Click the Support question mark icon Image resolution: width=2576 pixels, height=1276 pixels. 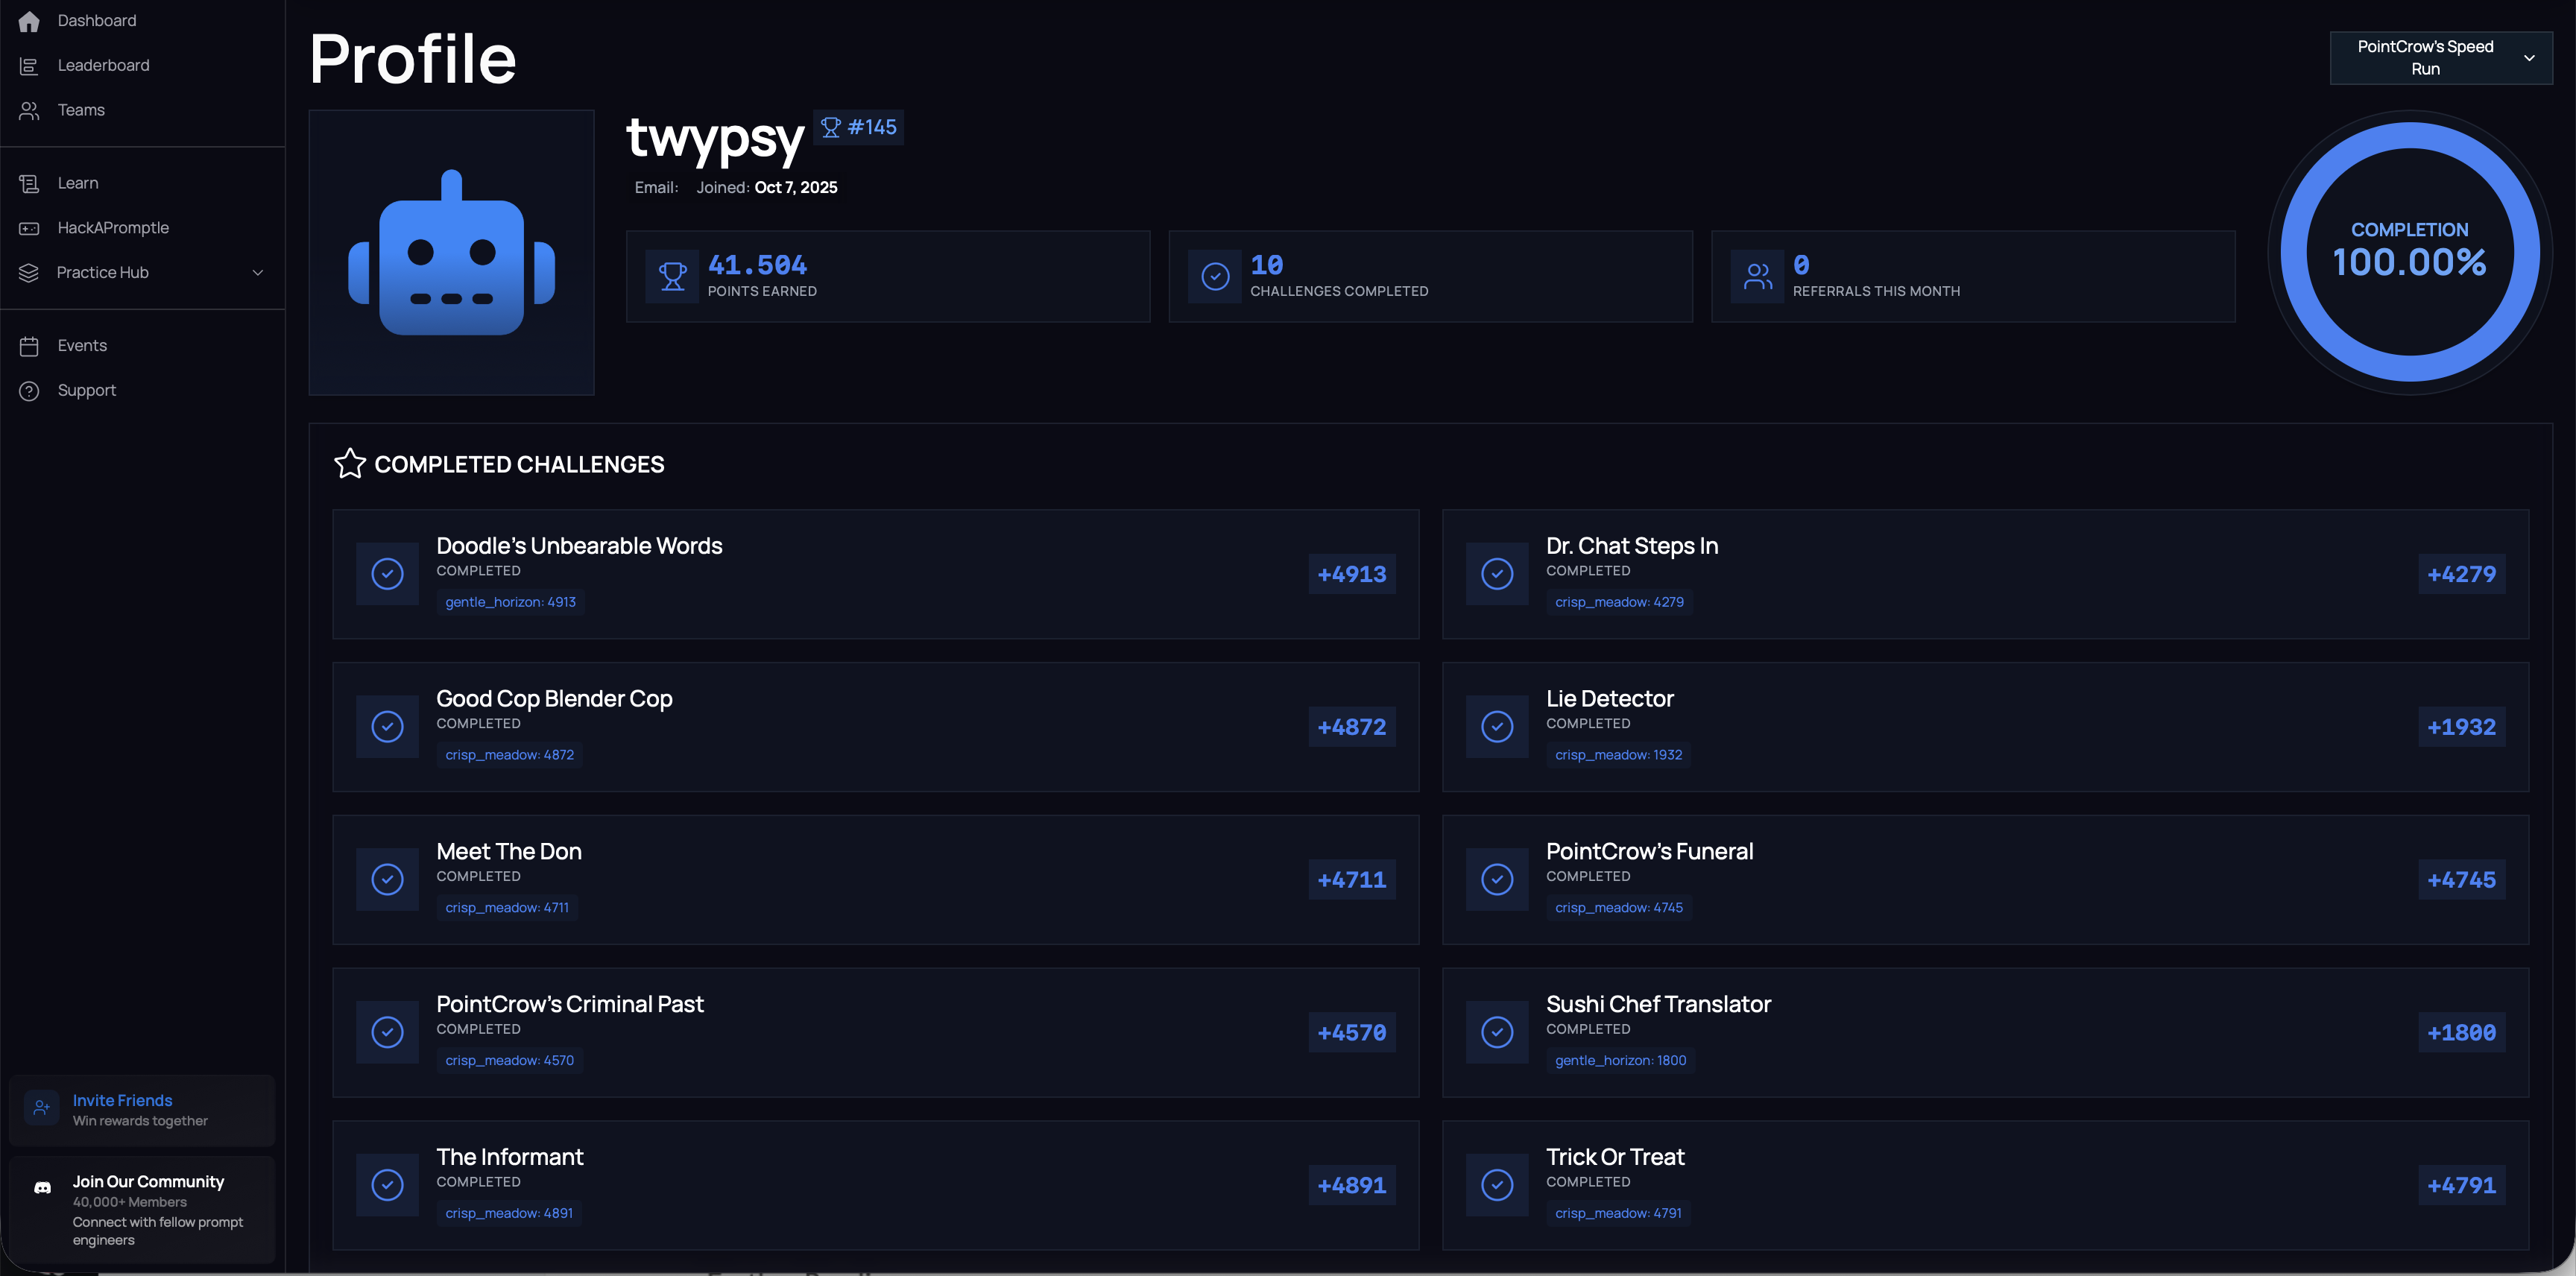(29, 391)
